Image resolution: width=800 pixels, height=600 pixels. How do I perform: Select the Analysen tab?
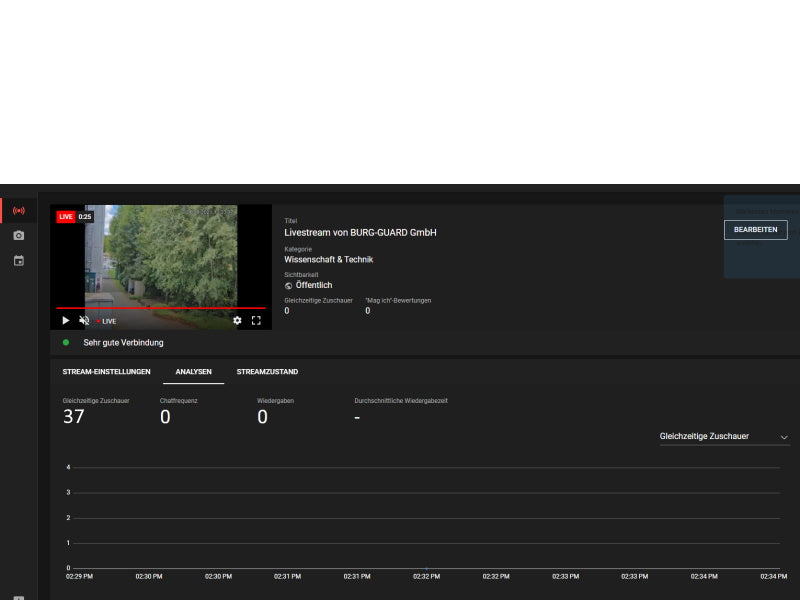[193, 372]
